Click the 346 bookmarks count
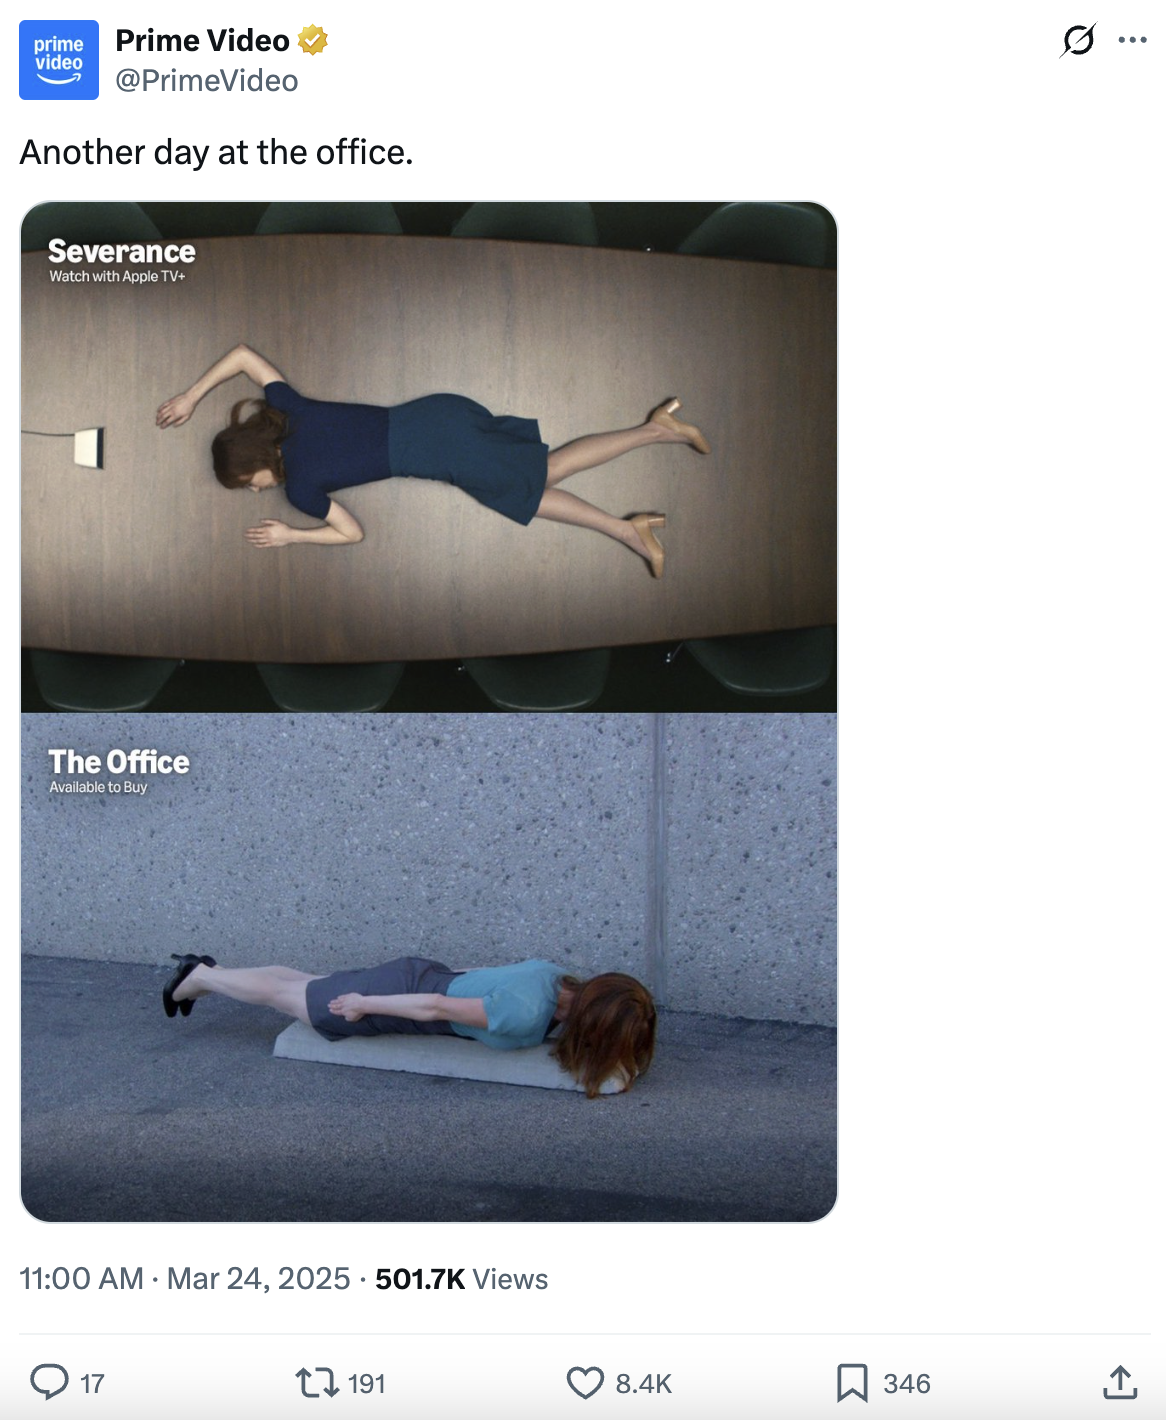 click(907, 1384)
